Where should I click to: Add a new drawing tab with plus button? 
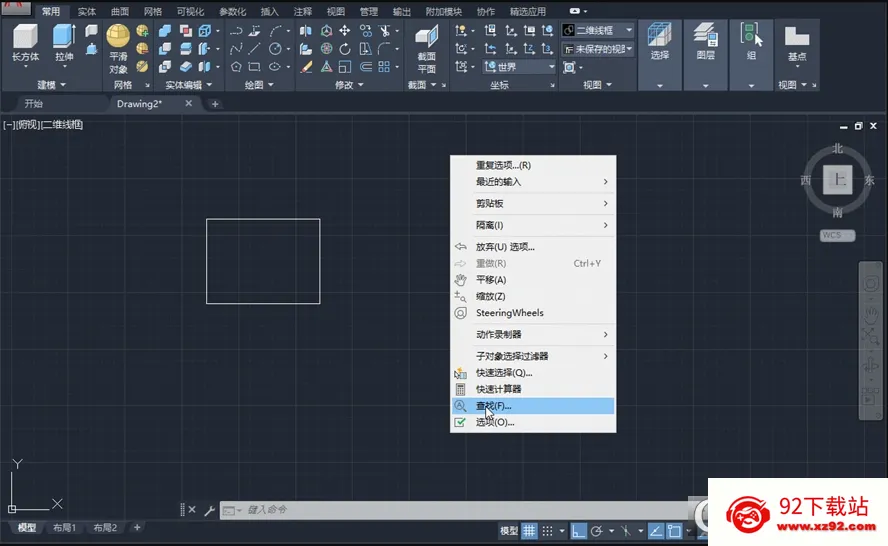[x=215, y=104]
